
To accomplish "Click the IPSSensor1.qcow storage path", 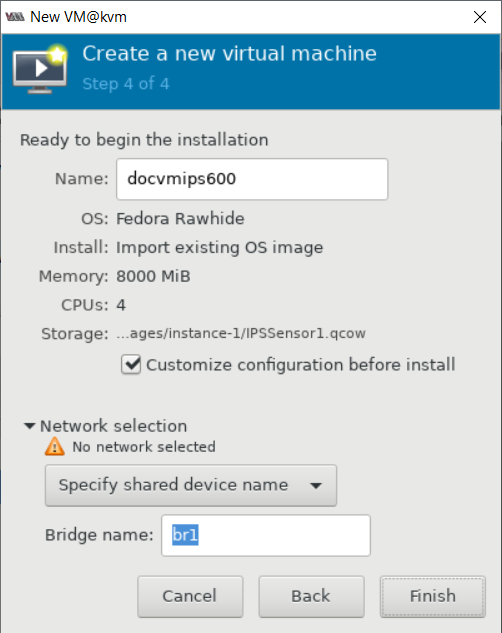I will point(241,333).
